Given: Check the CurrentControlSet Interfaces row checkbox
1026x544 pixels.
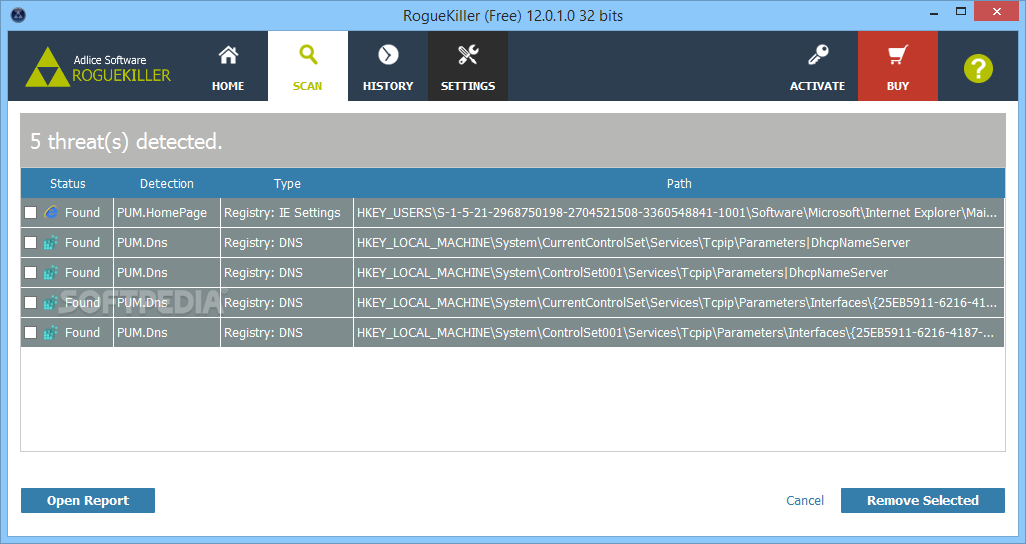Looking at the screenshot, I should tap(30, 302).
